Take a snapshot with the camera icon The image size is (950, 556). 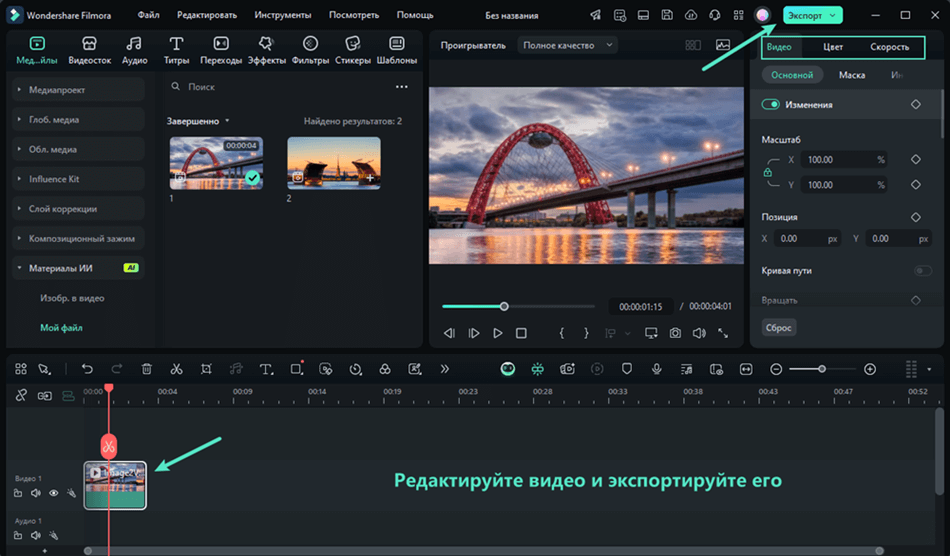pos(675,333)
